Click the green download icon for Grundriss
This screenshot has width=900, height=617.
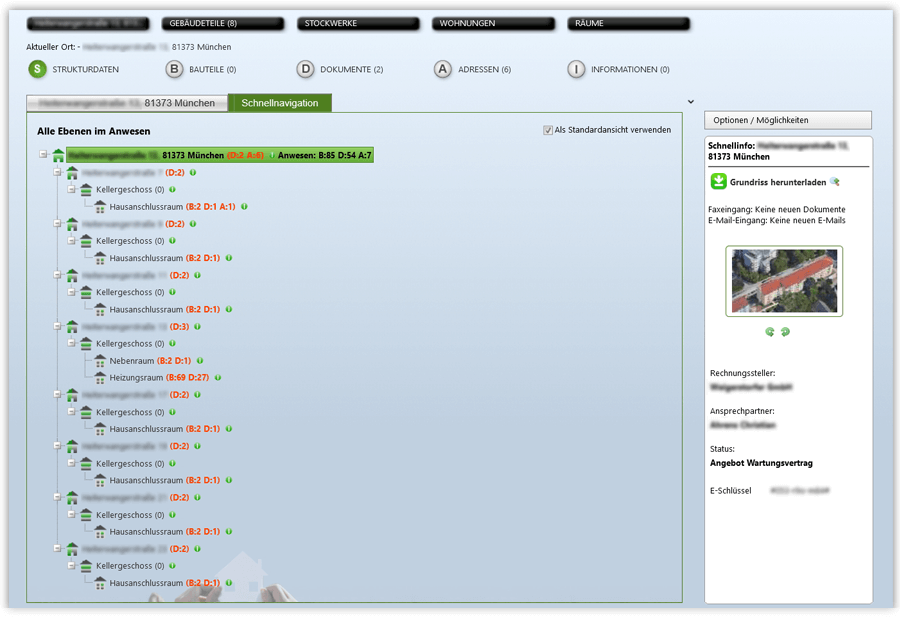click(717, 181)
